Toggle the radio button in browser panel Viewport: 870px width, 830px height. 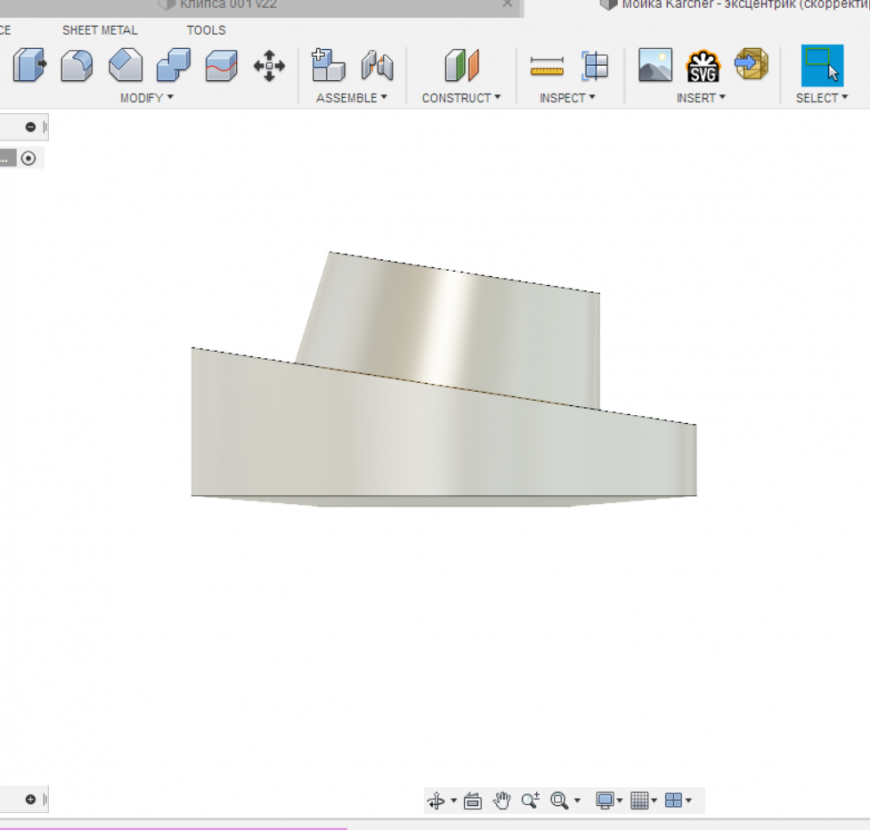28,158
